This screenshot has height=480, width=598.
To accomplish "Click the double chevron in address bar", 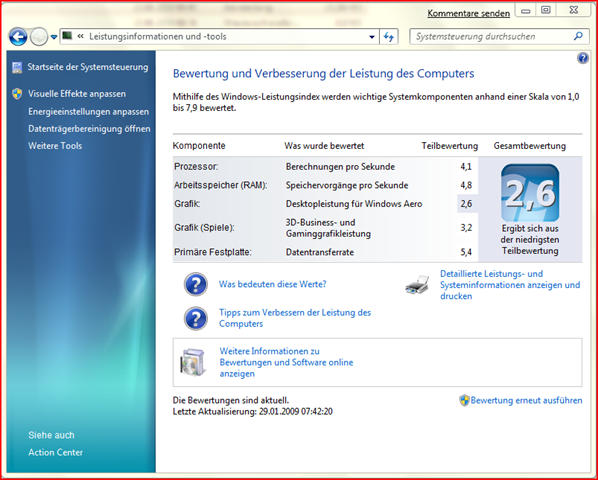I will tap(80, 36).
